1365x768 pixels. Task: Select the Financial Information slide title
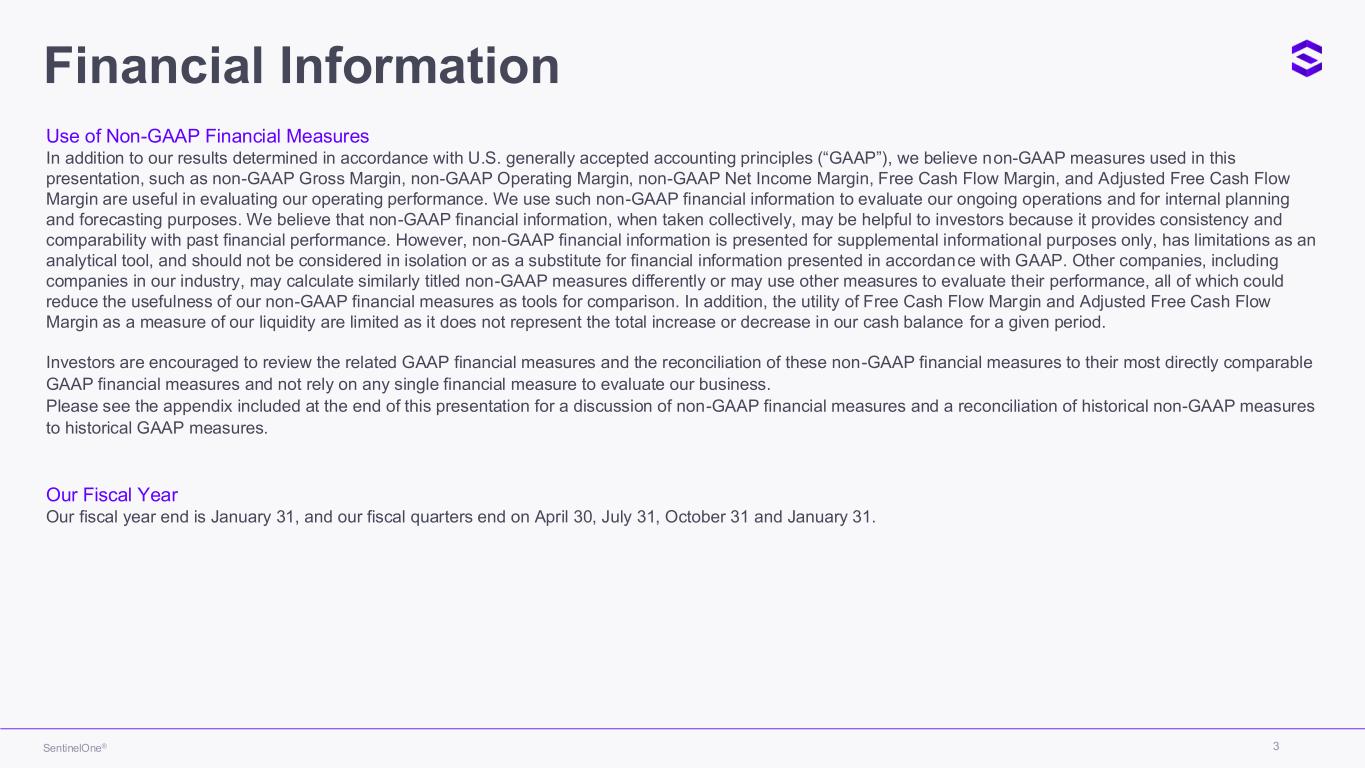(302, 66)
